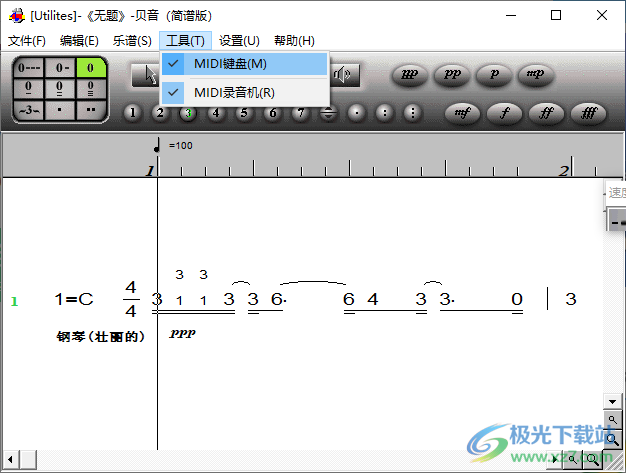Select the three octave dots button
This screenshot has height=473, width=626.
[x=412, y=113]
